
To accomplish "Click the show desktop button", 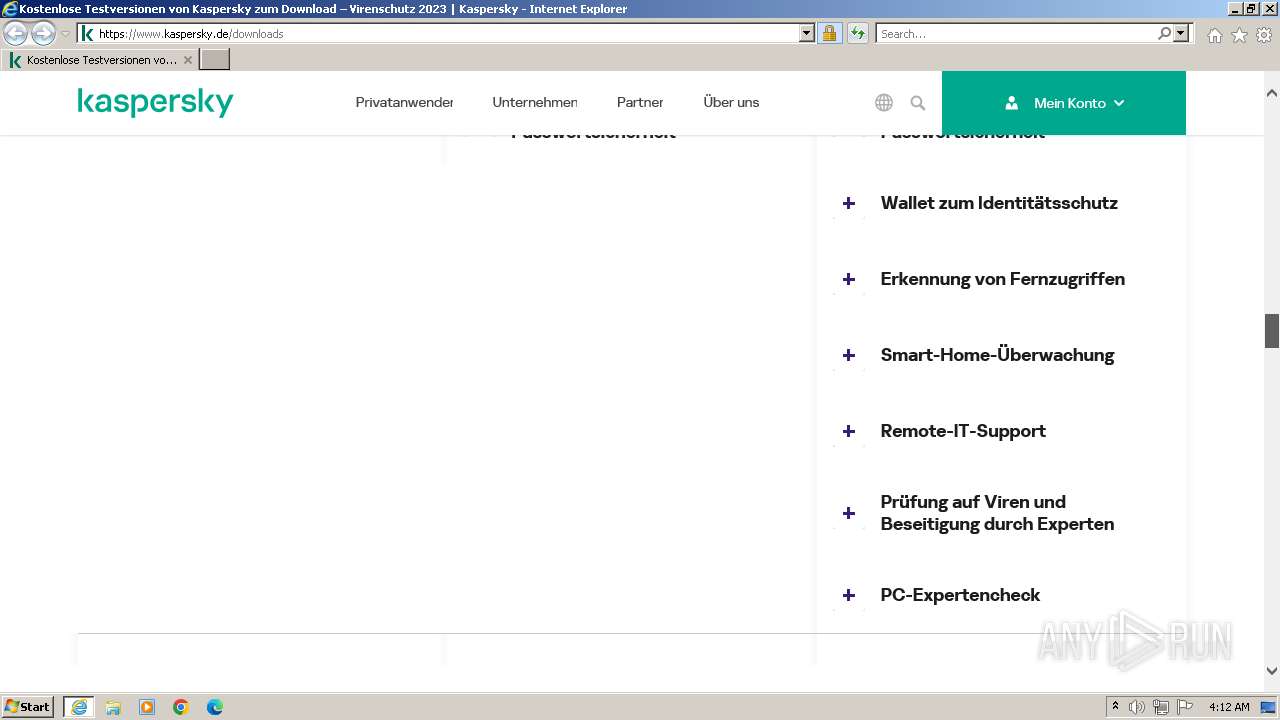I will tap(1269, 707).
